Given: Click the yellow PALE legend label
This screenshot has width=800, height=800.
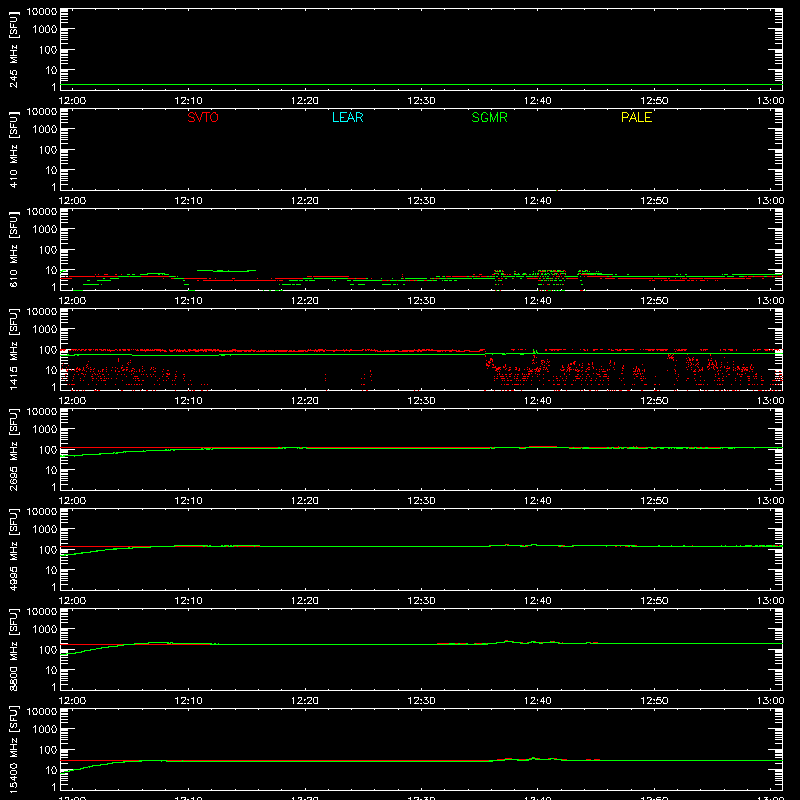Looking at the screenshot, I should click(636, 117).
